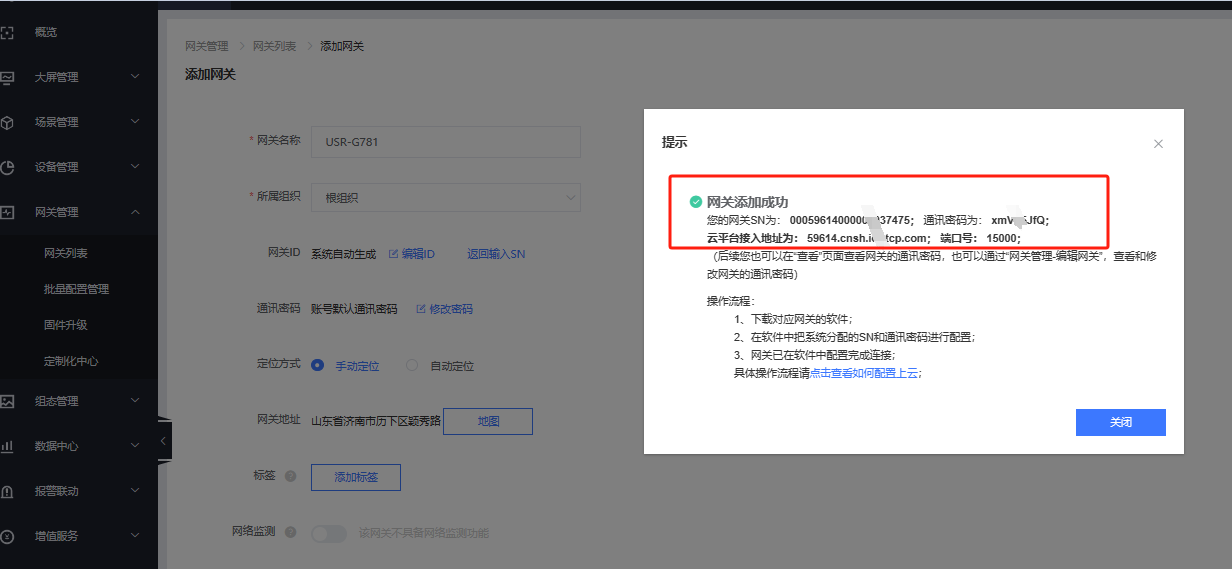Expand the 大屏管理 menu chevron
1232x569 pixels.
click(136, 77)
